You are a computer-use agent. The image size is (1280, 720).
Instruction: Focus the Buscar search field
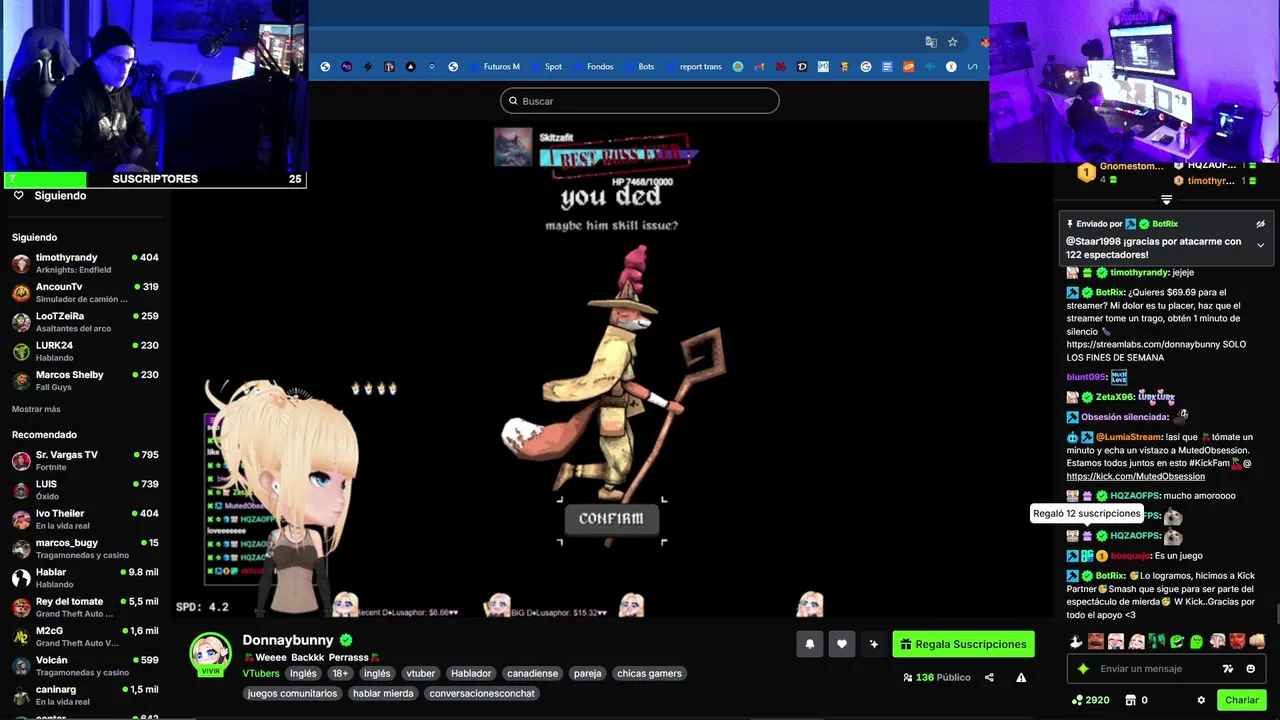(640, 101)
